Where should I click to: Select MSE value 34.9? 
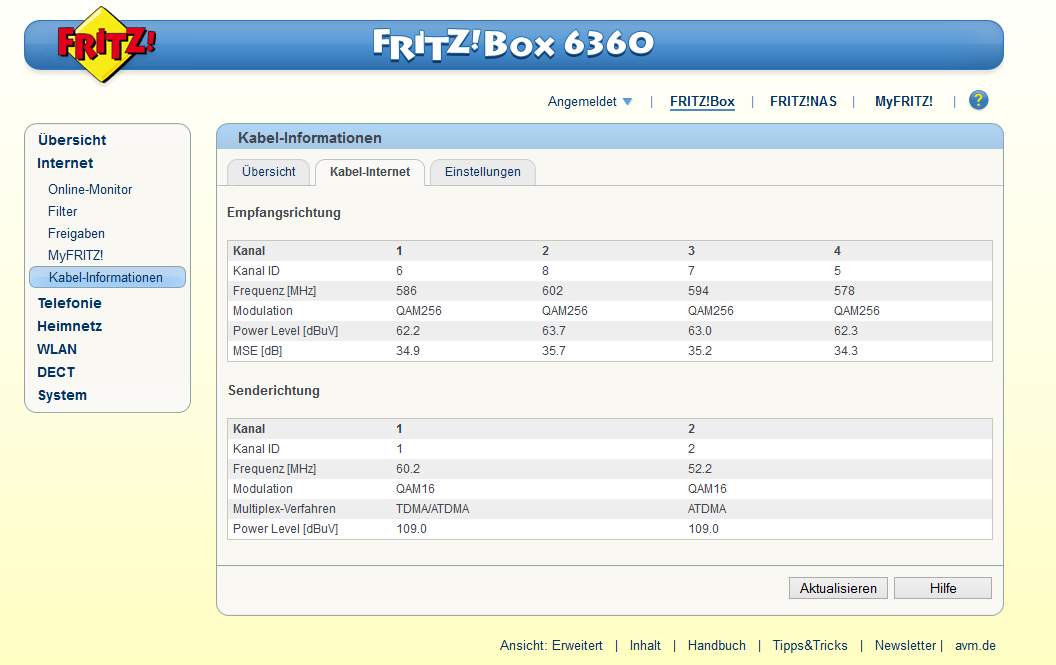[408, 351]
